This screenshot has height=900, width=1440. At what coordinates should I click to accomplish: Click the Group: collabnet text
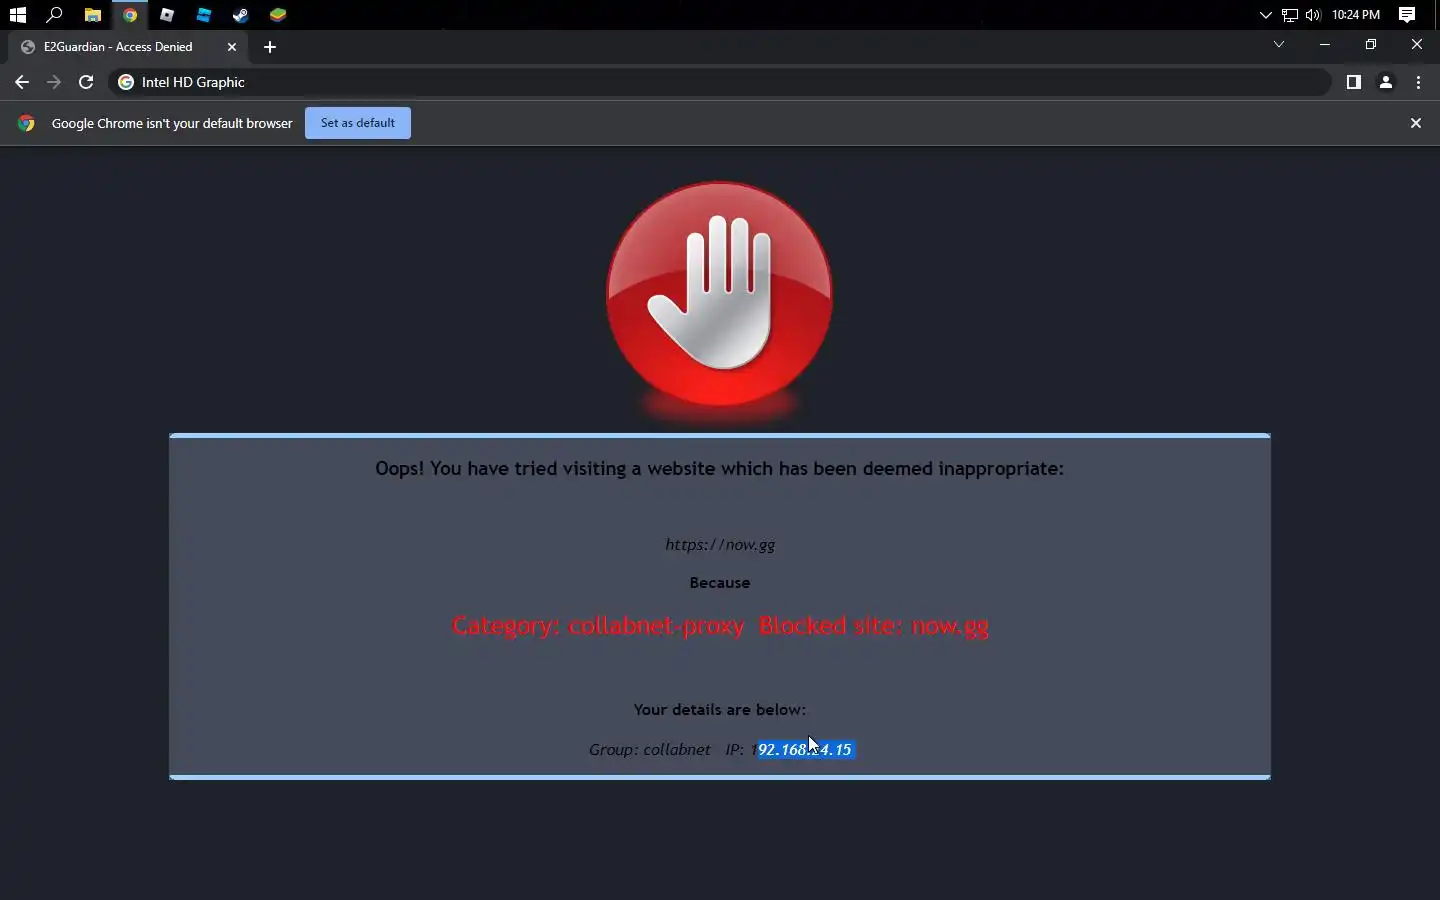(x=650, y=749)
